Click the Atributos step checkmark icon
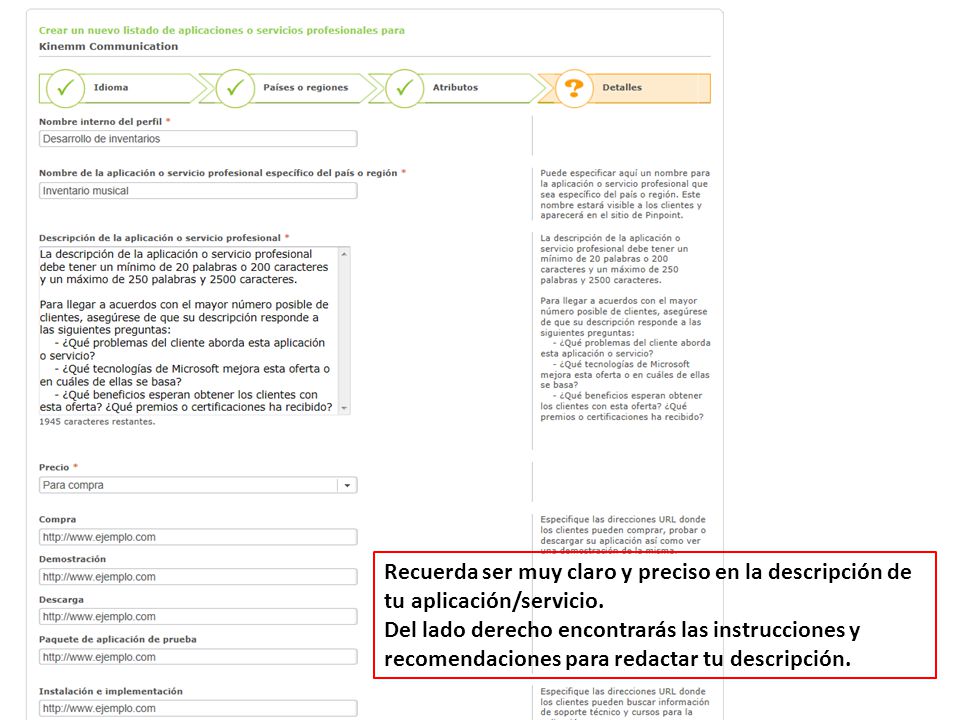The image size is (960, 720). coord(404,88)
